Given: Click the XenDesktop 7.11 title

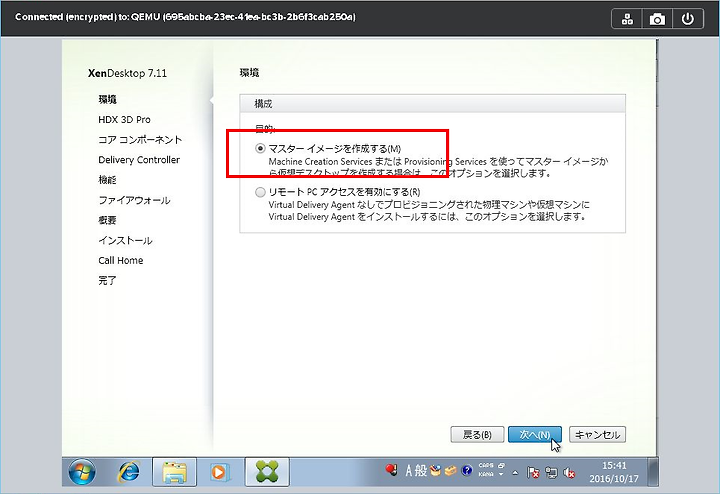Looking at the screenshot, I should tap(127, 73).
